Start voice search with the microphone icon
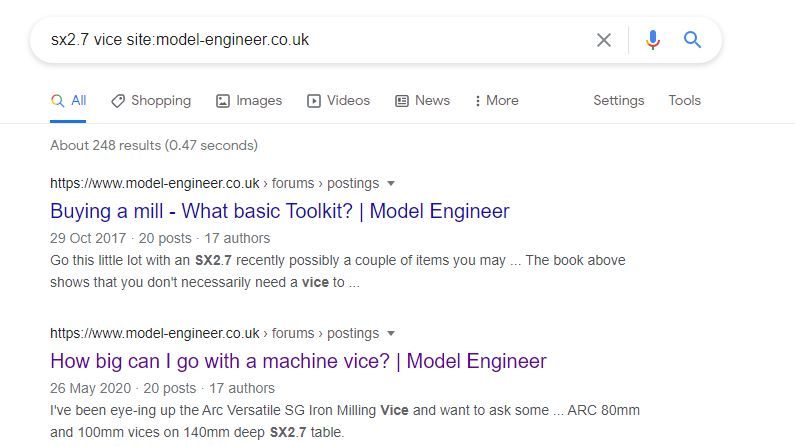The image size is (795, 446). click(653, 40)
